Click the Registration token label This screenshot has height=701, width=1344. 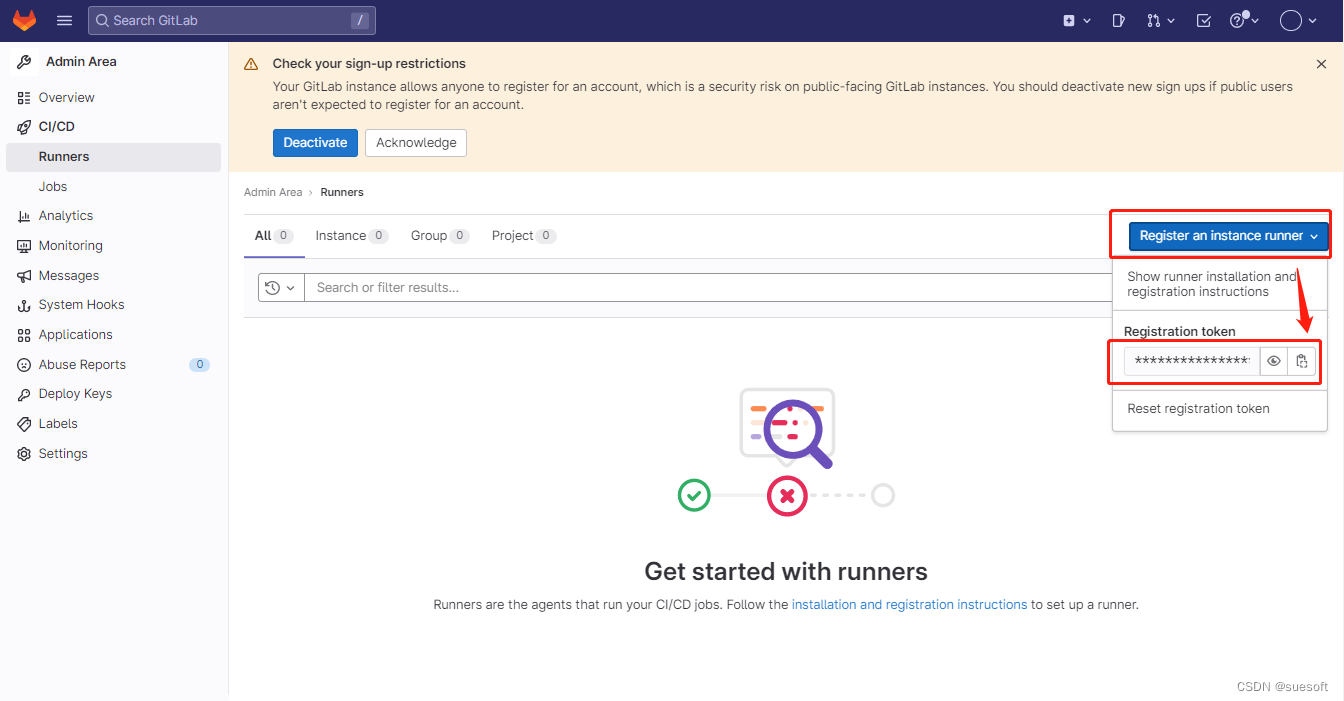[1180, 332]
